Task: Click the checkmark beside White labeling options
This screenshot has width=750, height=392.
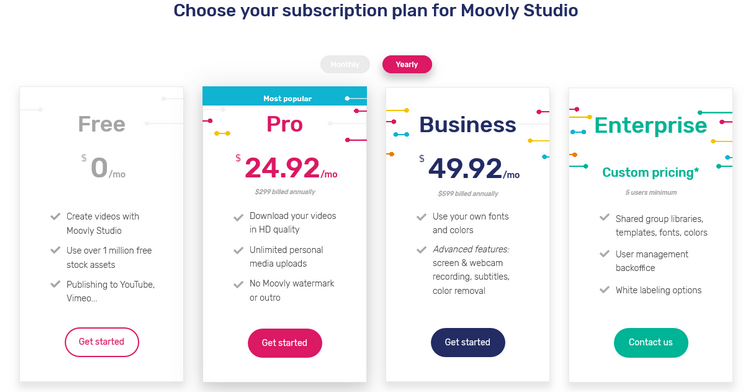Action: tap(605, 290)
